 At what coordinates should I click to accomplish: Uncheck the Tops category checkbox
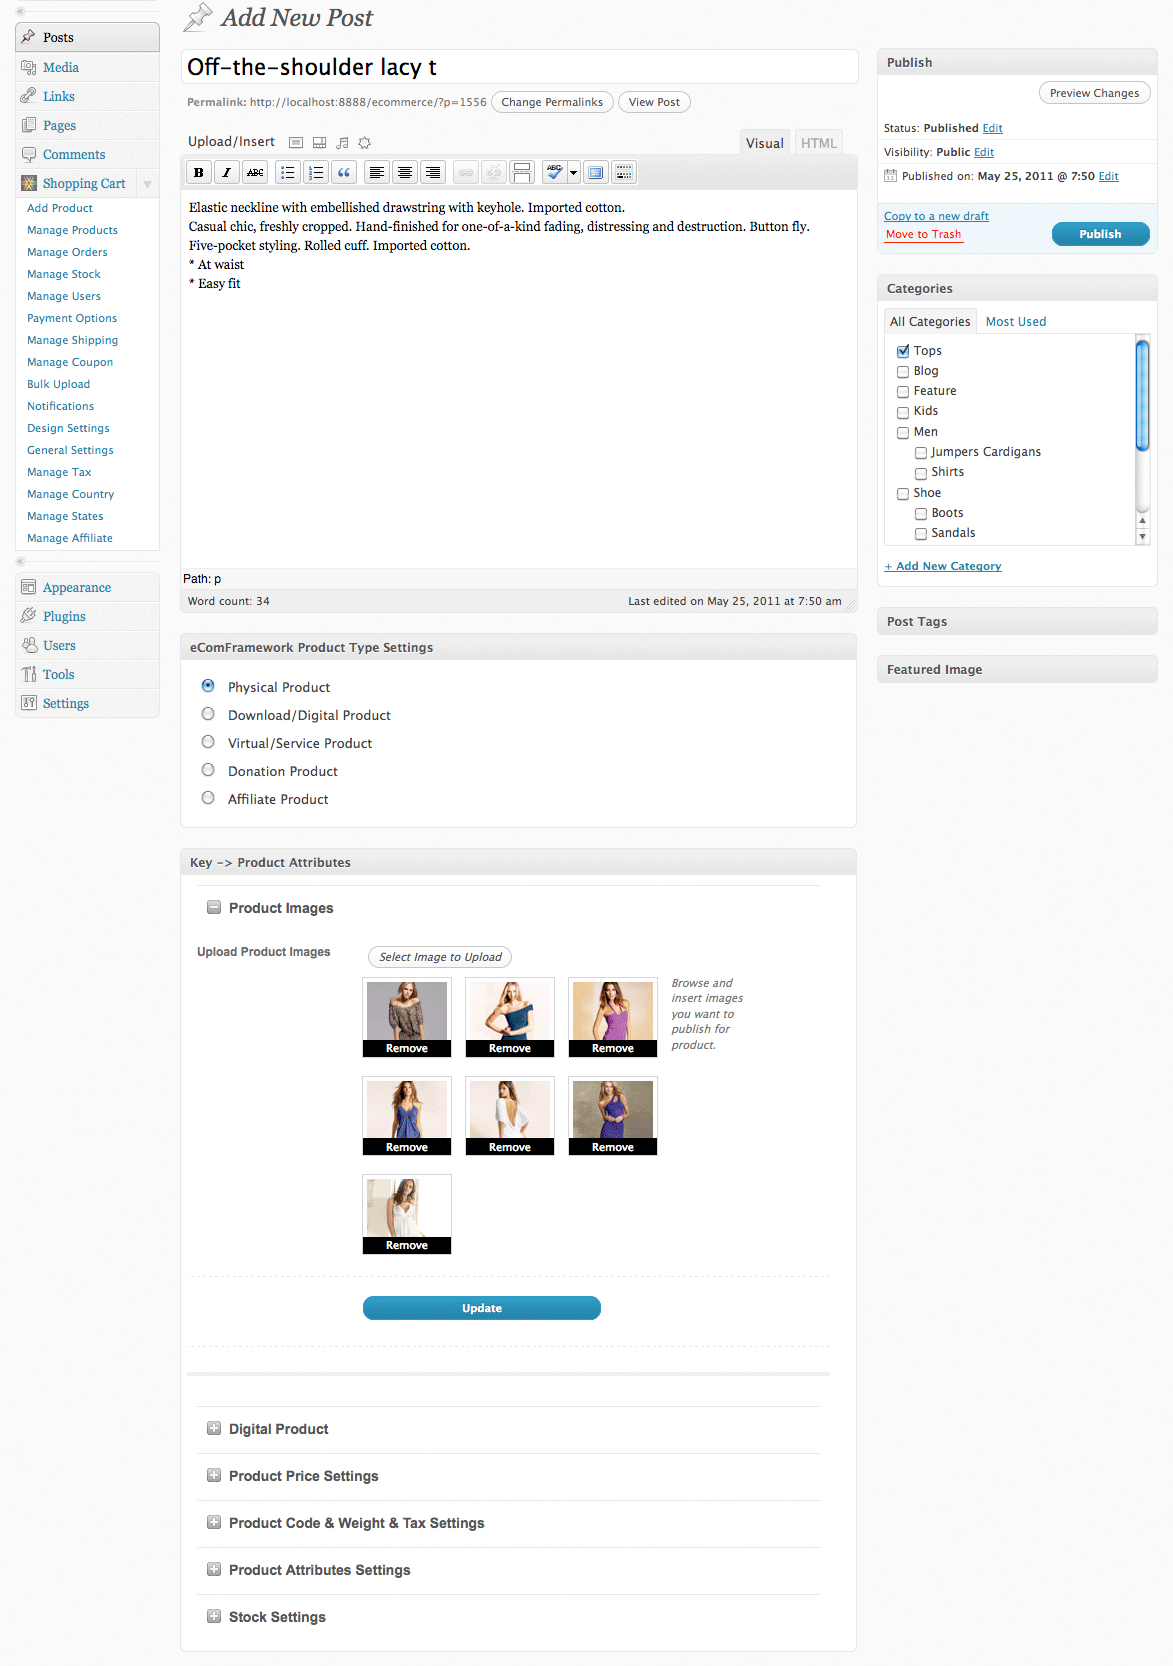(903, 351)
